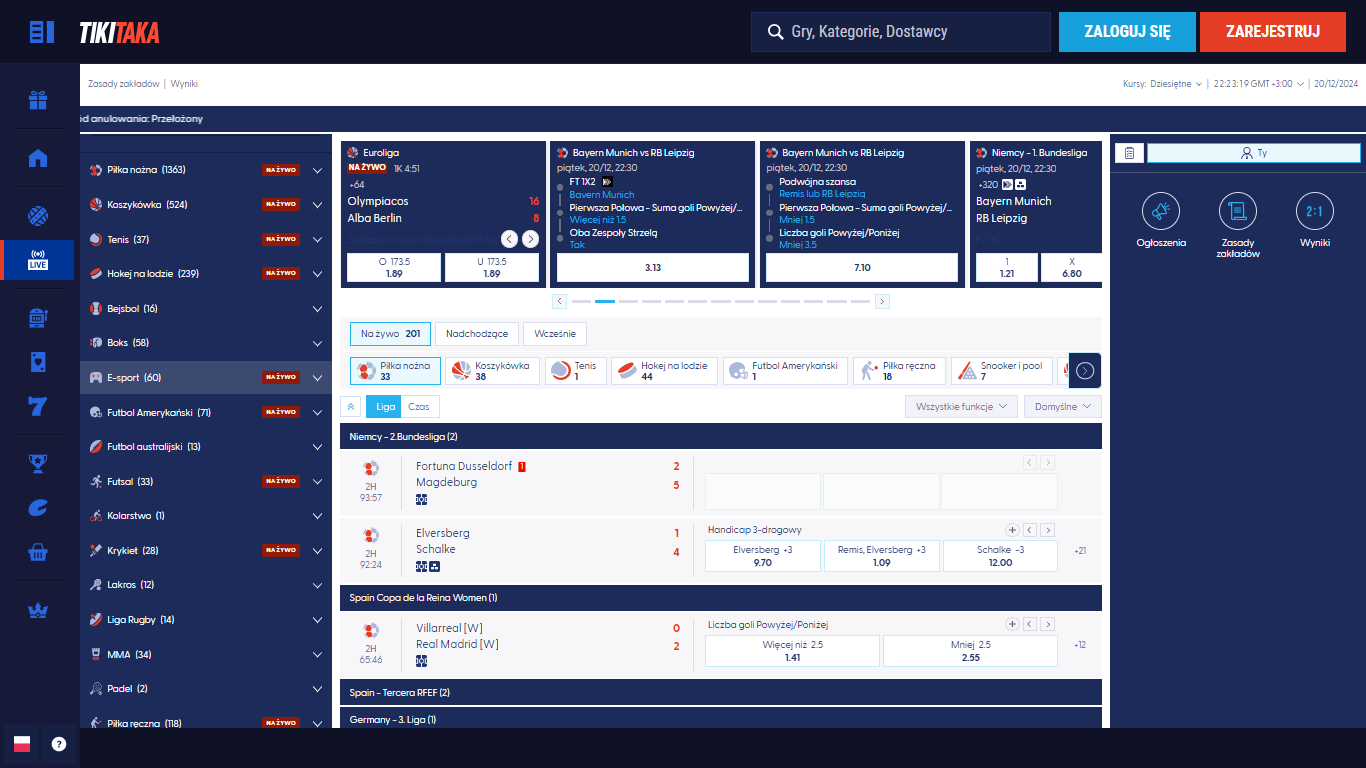Open the Wszystkie funkcje dropdown

(961, 406)
